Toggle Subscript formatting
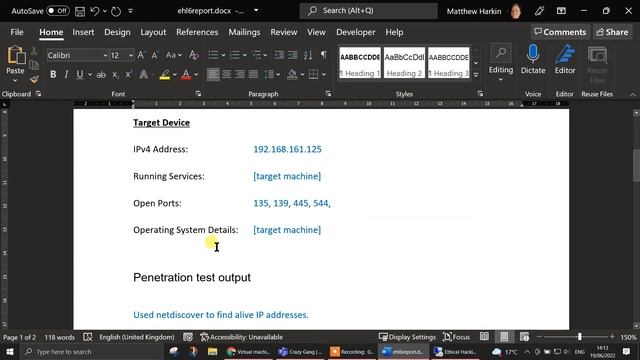This screenshot has width=640, height=360. tap(116, 74)
